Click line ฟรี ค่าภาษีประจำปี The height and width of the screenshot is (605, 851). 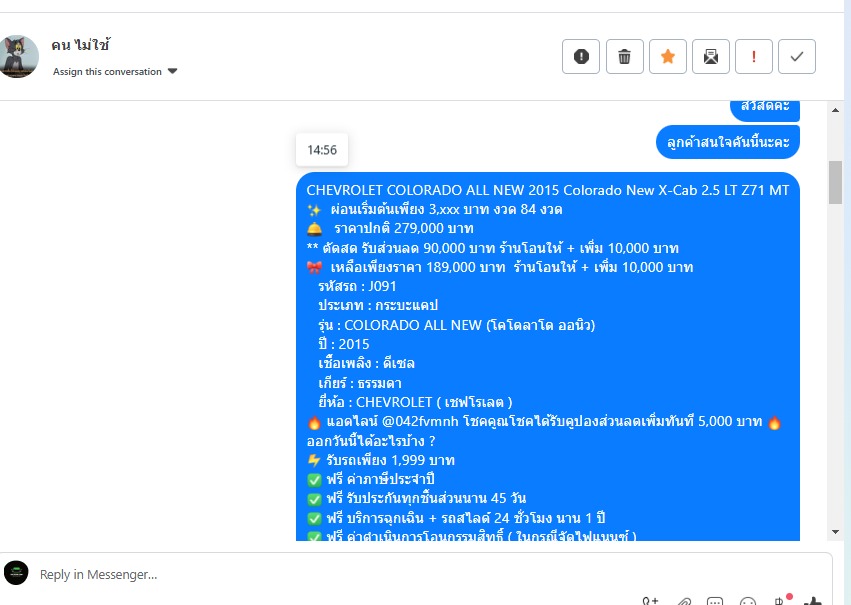pyautogui.click(x=371, y=479)
